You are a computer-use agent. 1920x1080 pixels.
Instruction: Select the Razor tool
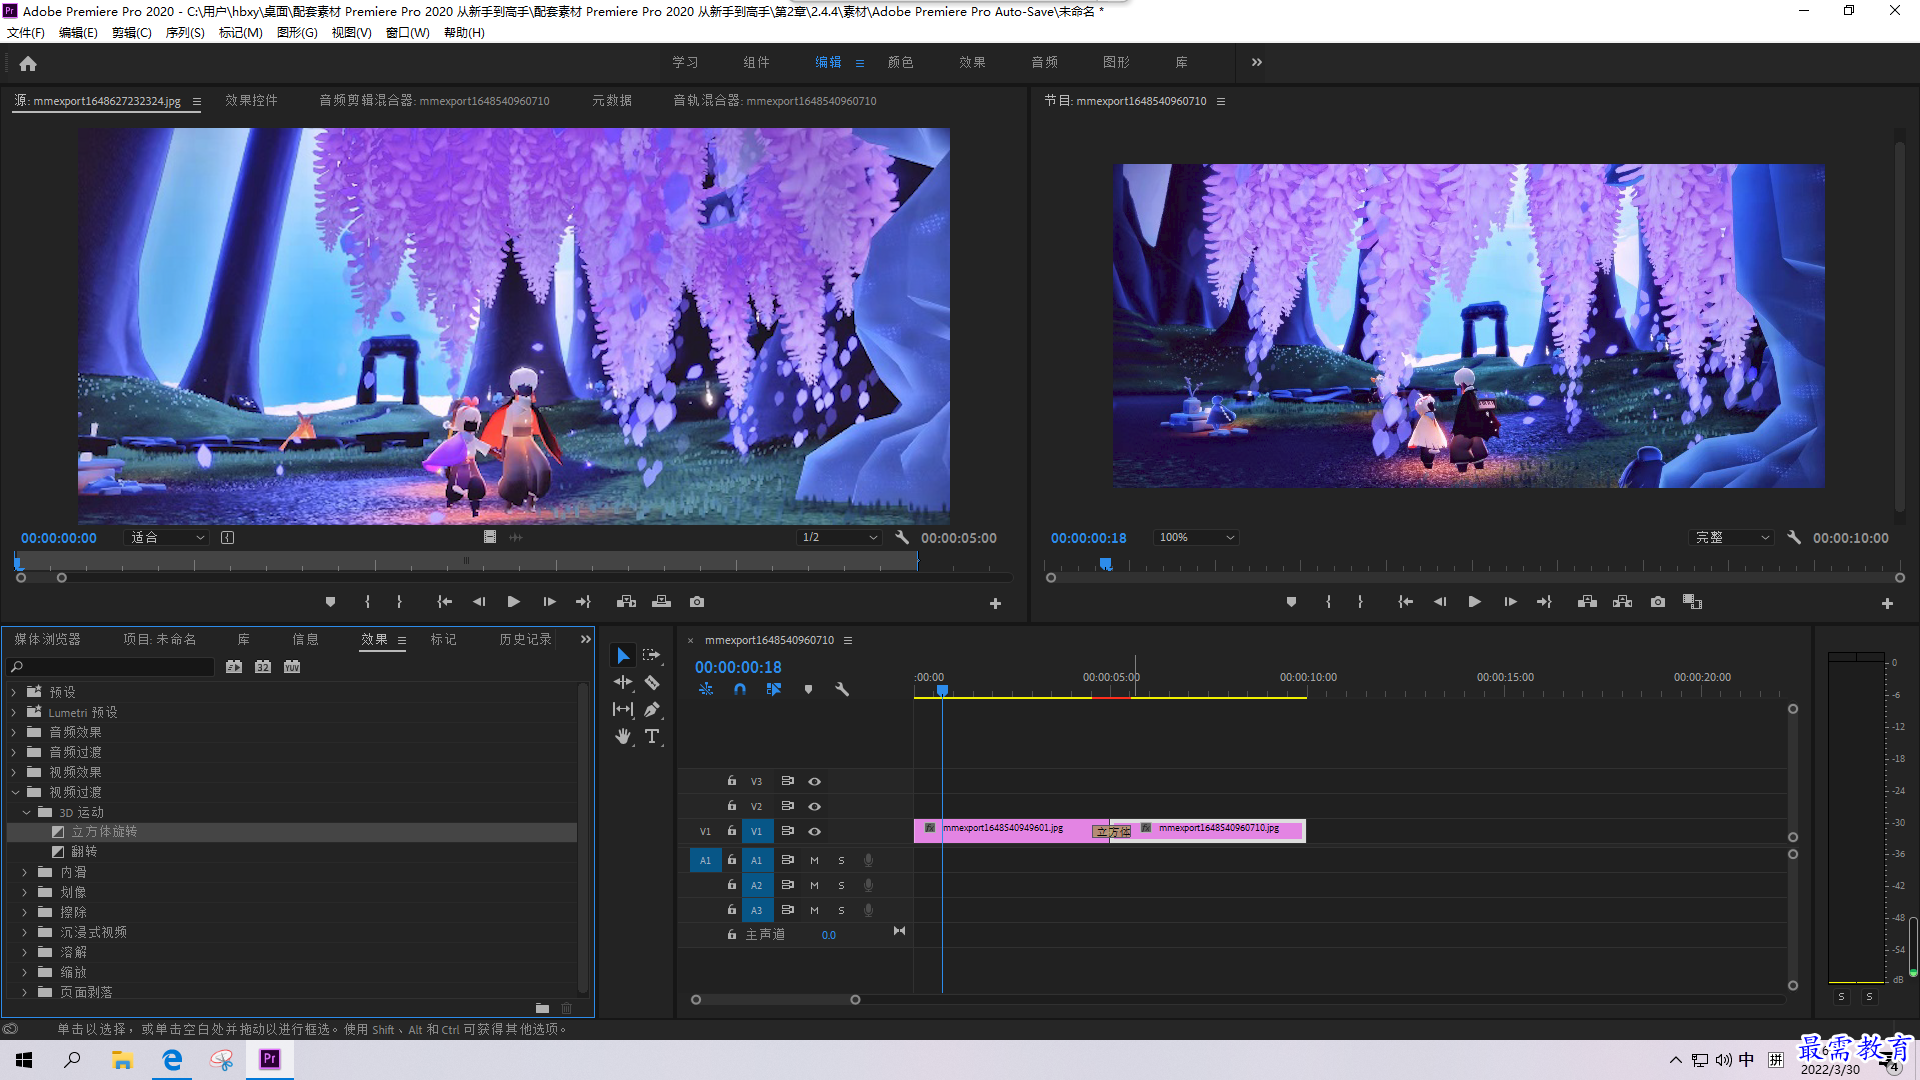point(652,682)
